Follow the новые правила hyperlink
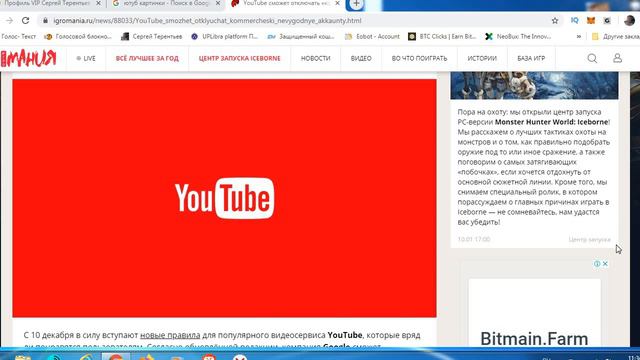This screenshot has width=640, height=360. [170, 335]
